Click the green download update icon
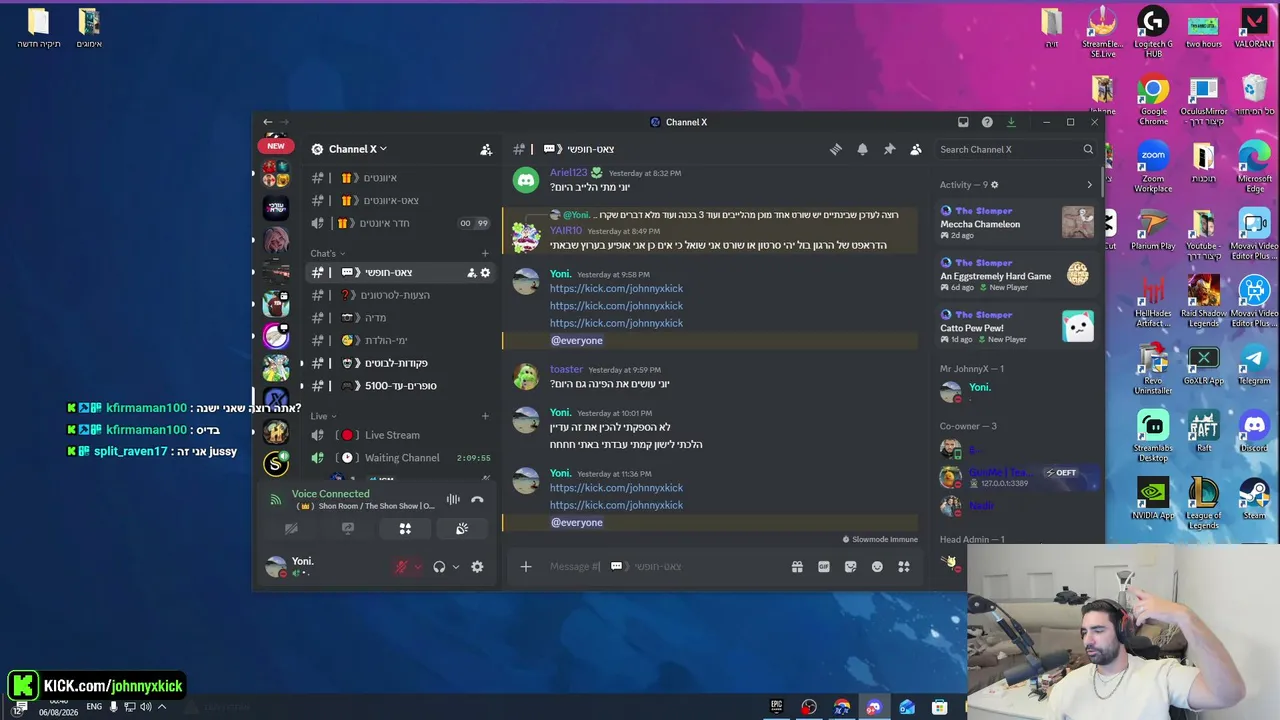Image resolution: width=1280 pixels, height=720 pixels. 1011,122
